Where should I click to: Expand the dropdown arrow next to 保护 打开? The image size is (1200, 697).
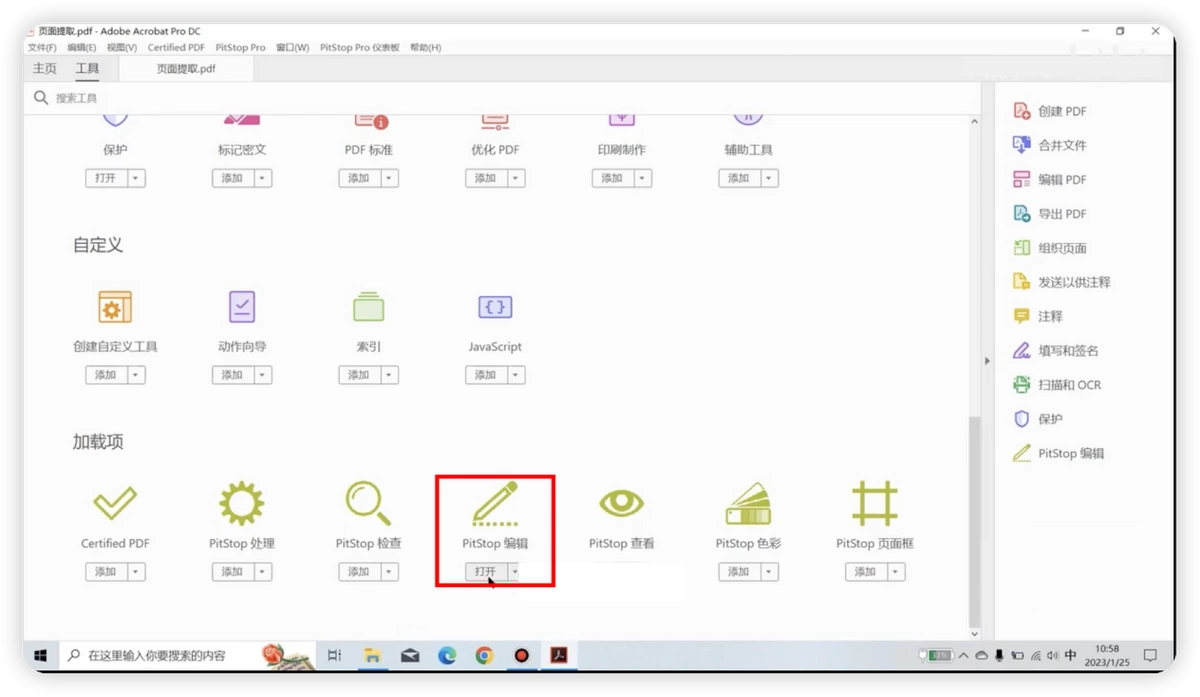(137, 178)
